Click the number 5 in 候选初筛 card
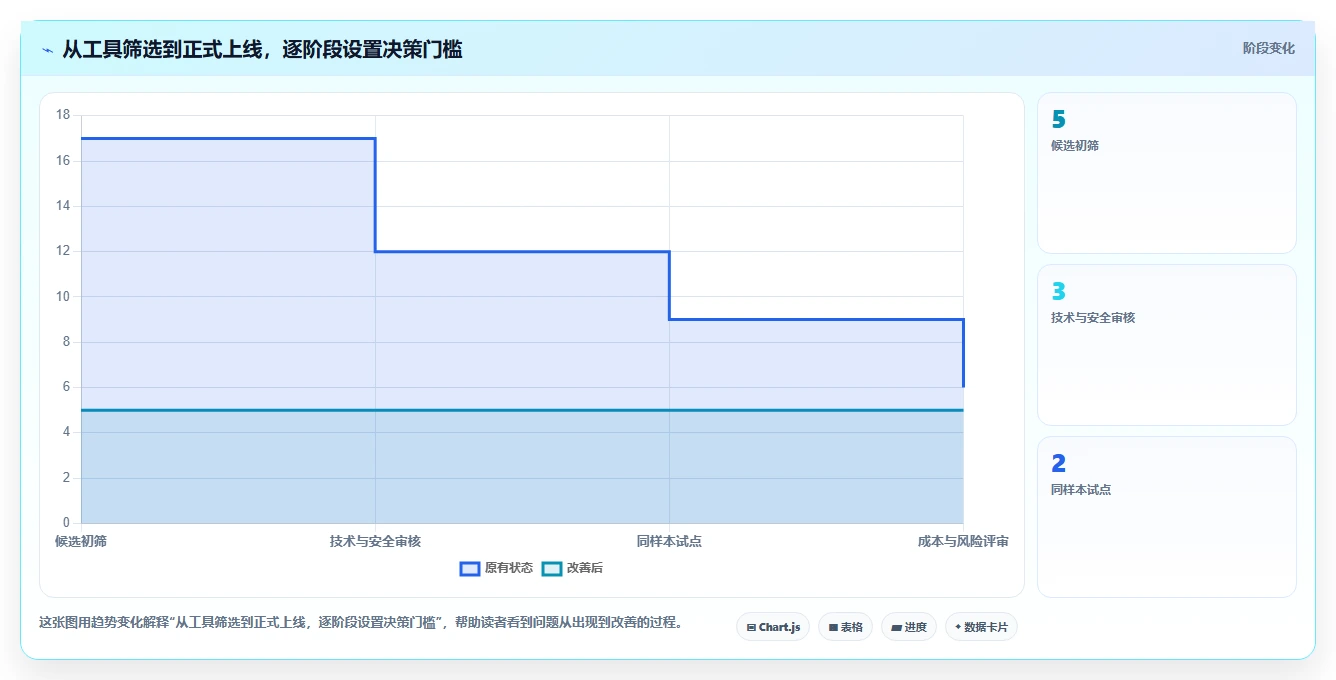The width and height of the screenshot is (1336, 680). (1059, 120)
